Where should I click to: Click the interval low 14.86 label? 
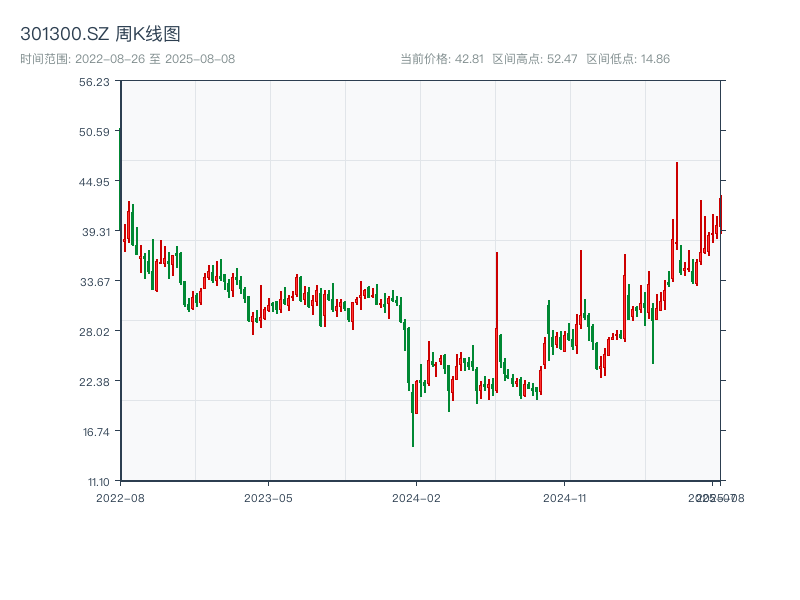628,59
